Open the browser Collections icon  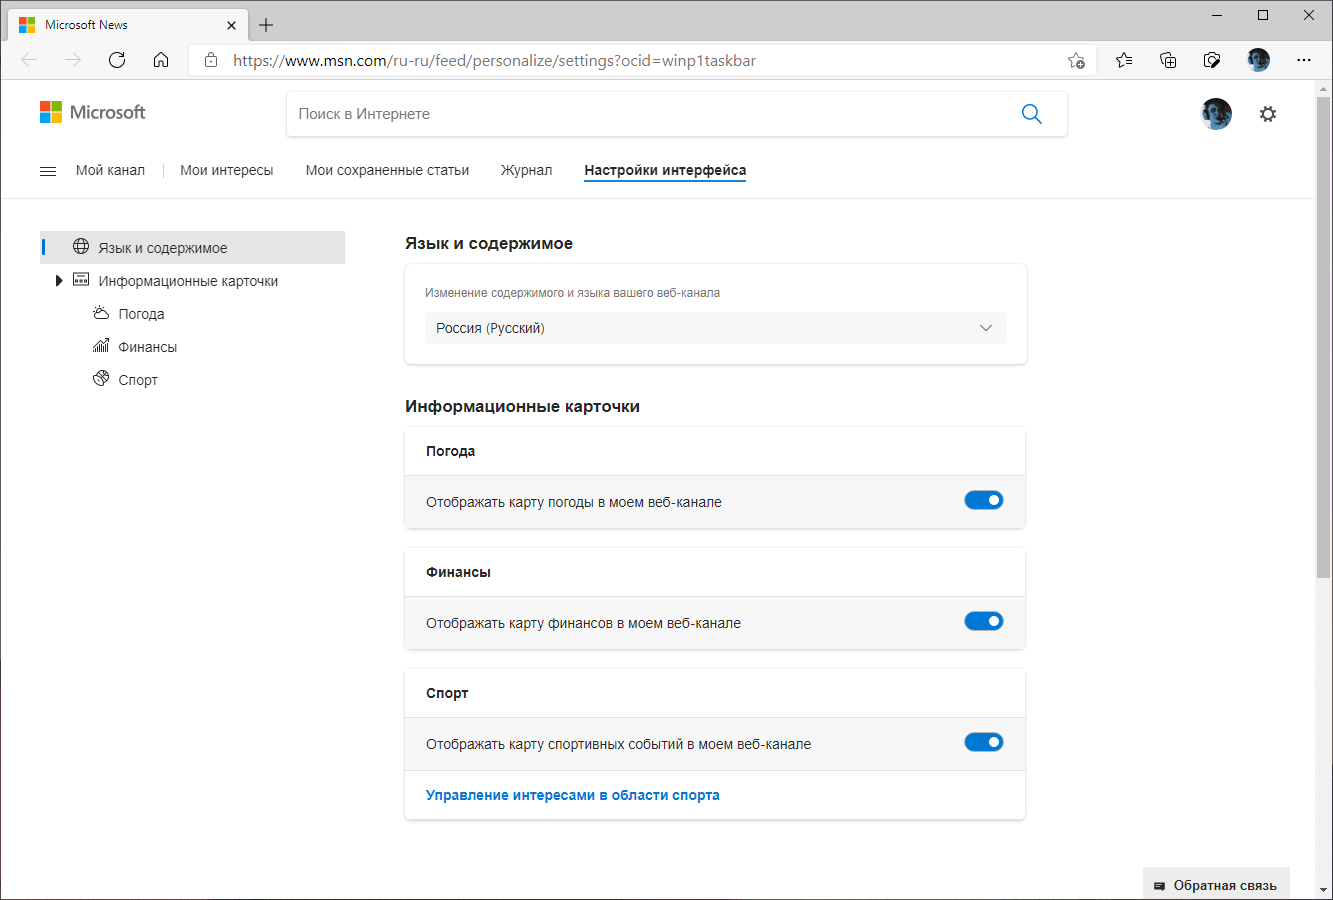(1168, 60)
